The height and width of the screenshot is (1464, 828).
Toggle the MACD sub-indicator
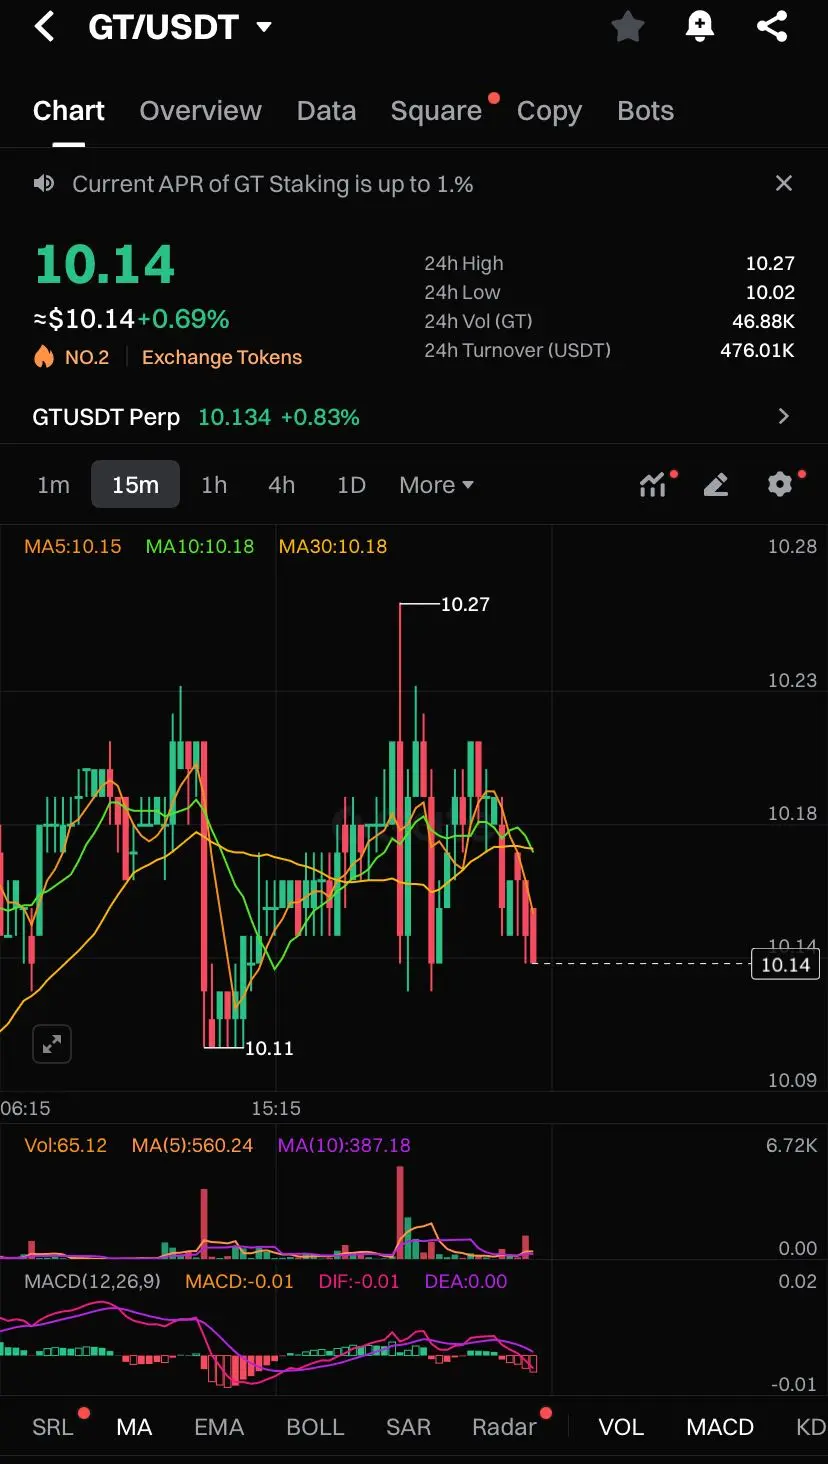tap(720, 1427)
